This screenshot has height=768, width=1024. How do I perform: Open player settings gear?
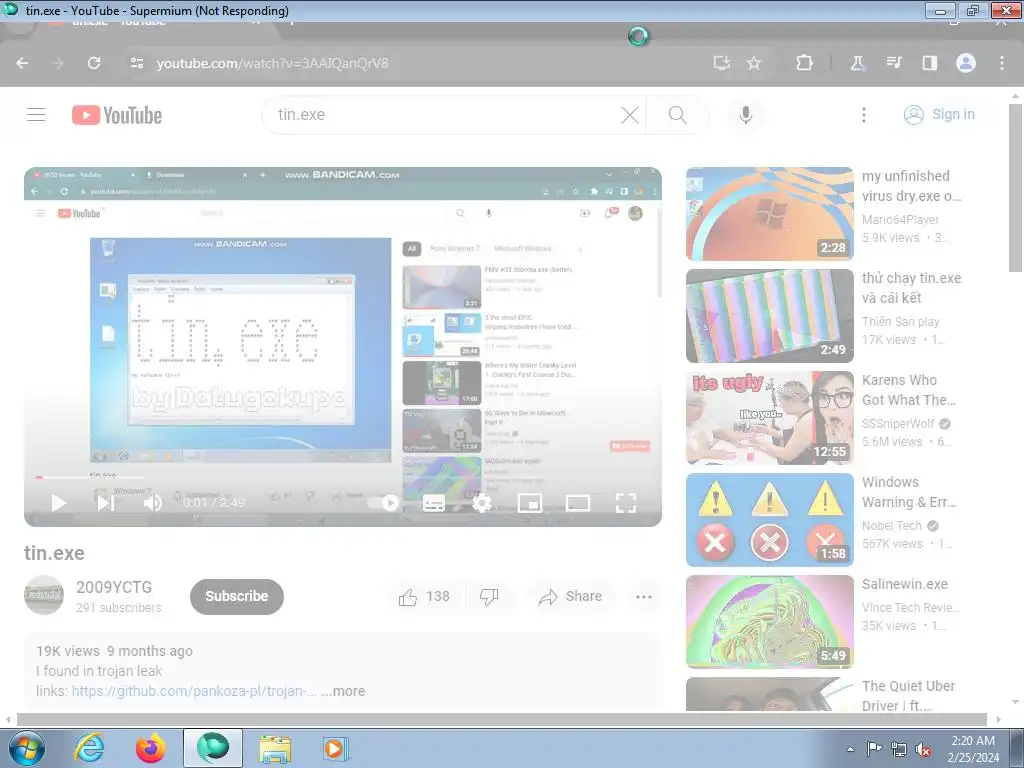tap(482, 504)
